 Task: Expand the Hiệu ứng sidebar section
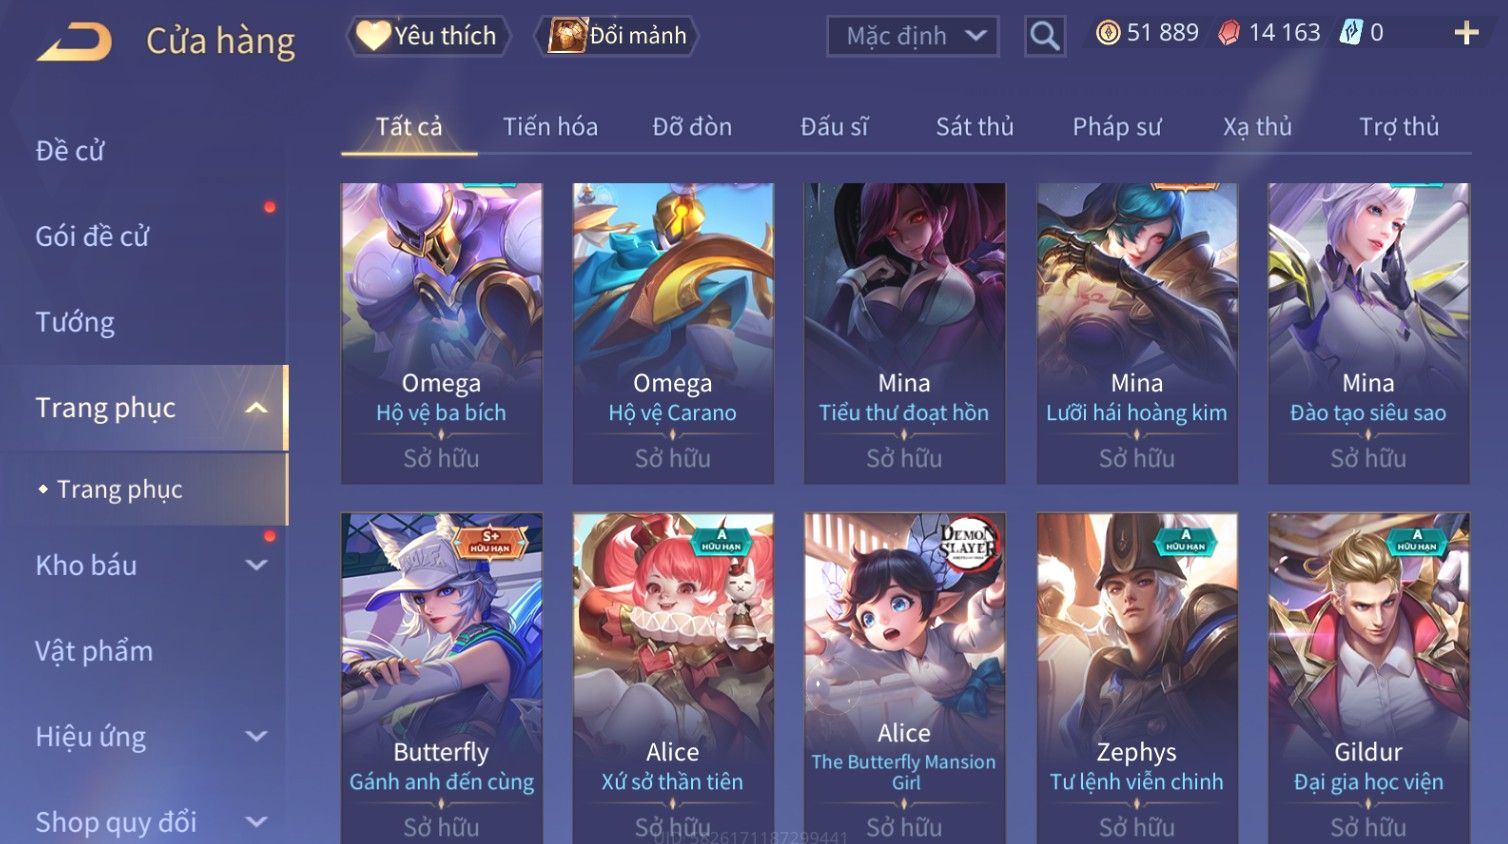(x=256, y=737)
